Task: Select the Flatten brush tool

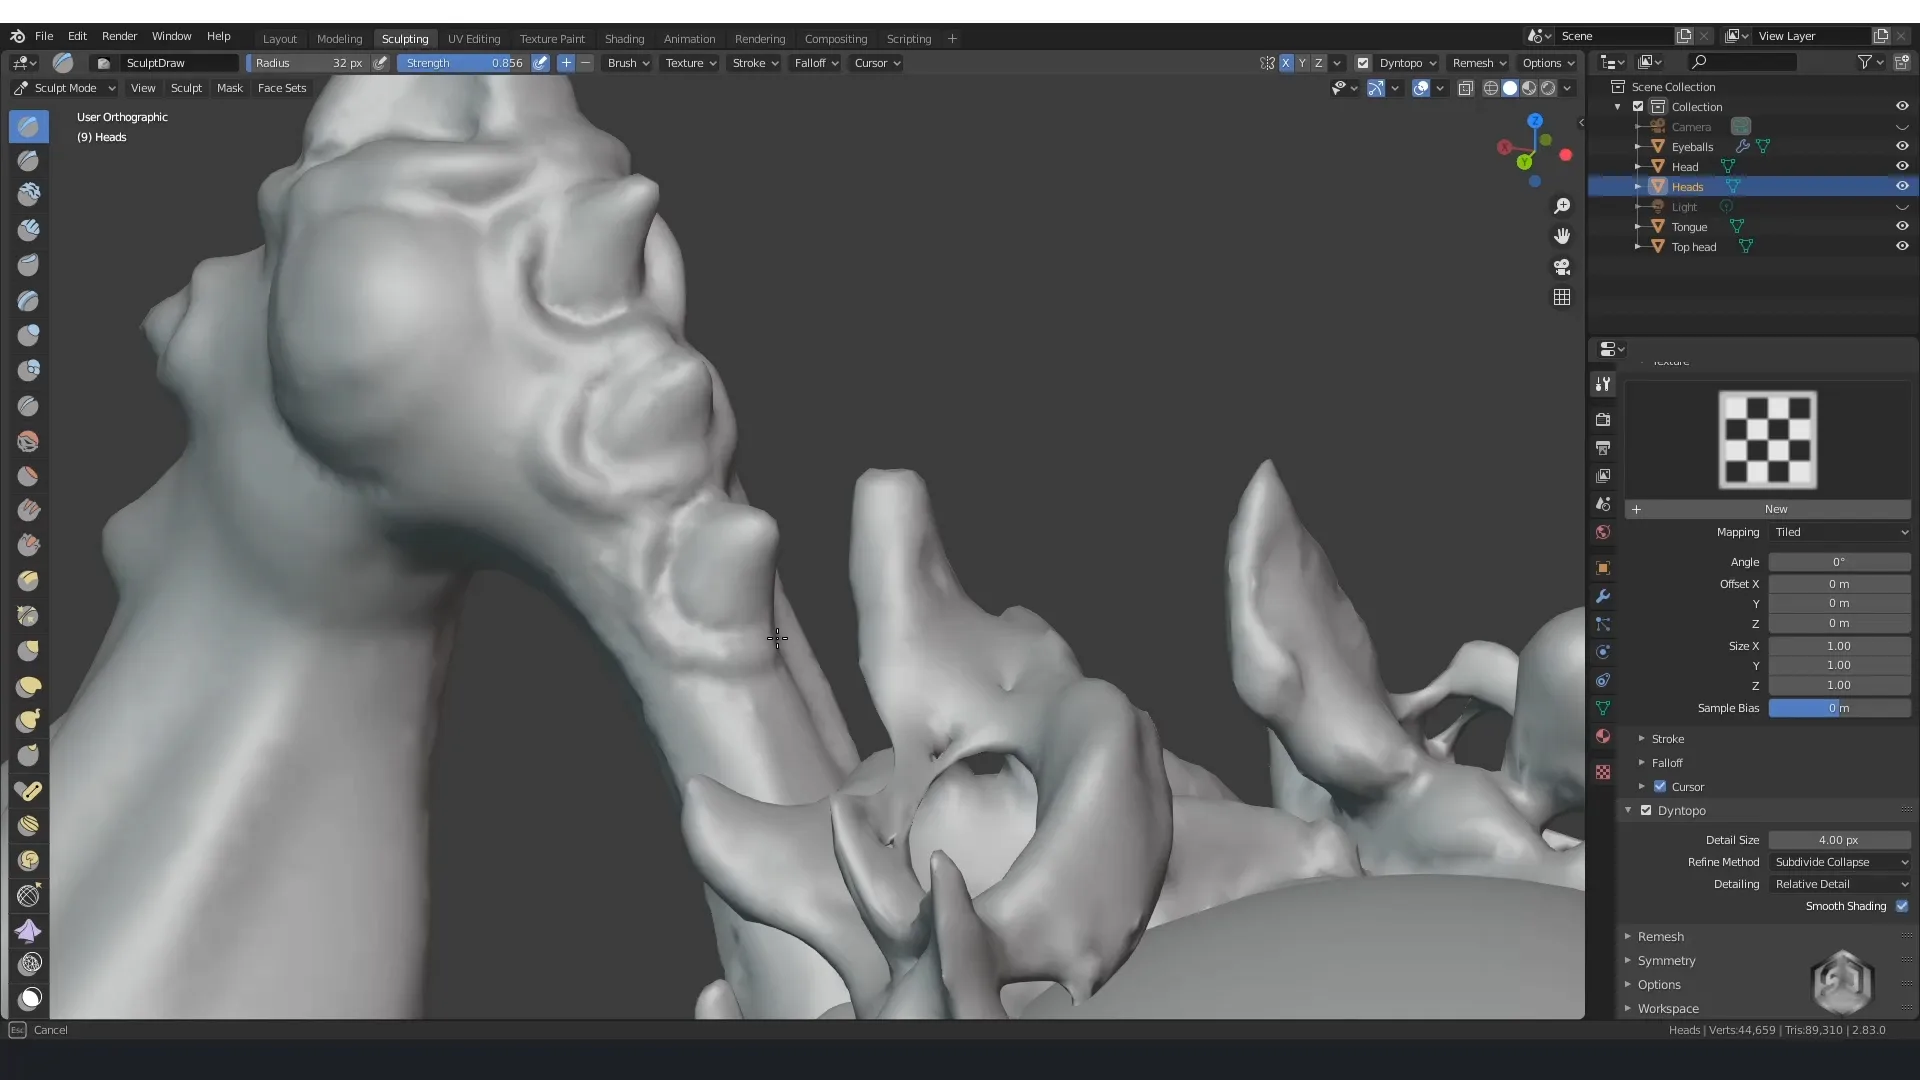Action: pos(29,475)
